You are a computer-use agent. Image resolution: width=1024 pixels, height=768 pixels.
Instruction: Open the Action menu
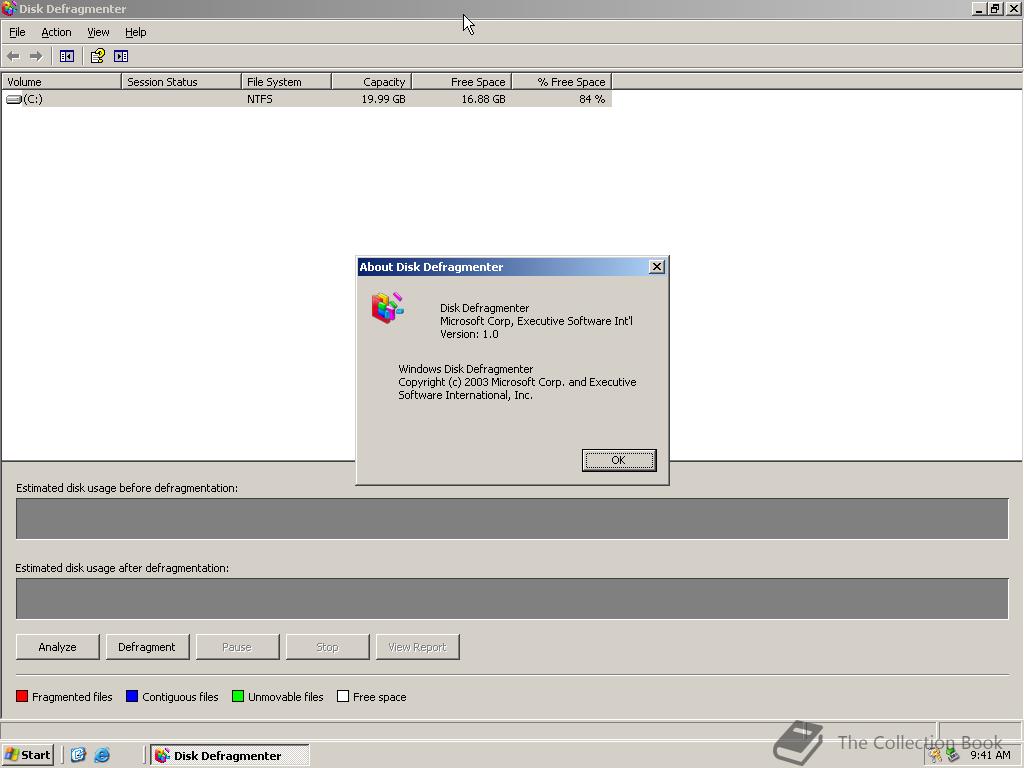(56, 32)
